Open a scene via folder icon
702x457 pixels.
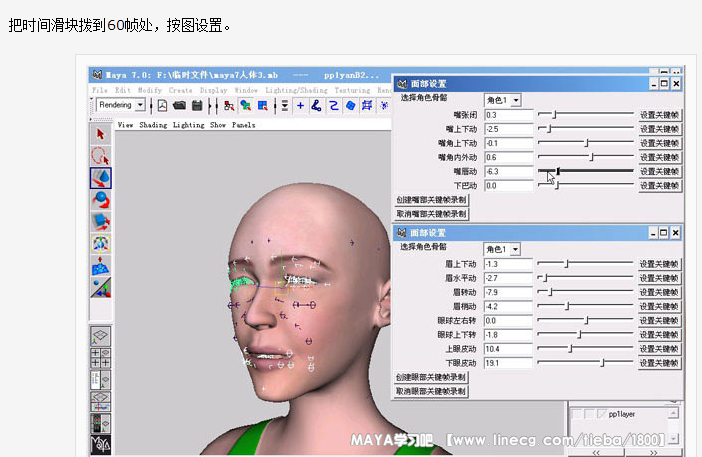pos(179,106)
